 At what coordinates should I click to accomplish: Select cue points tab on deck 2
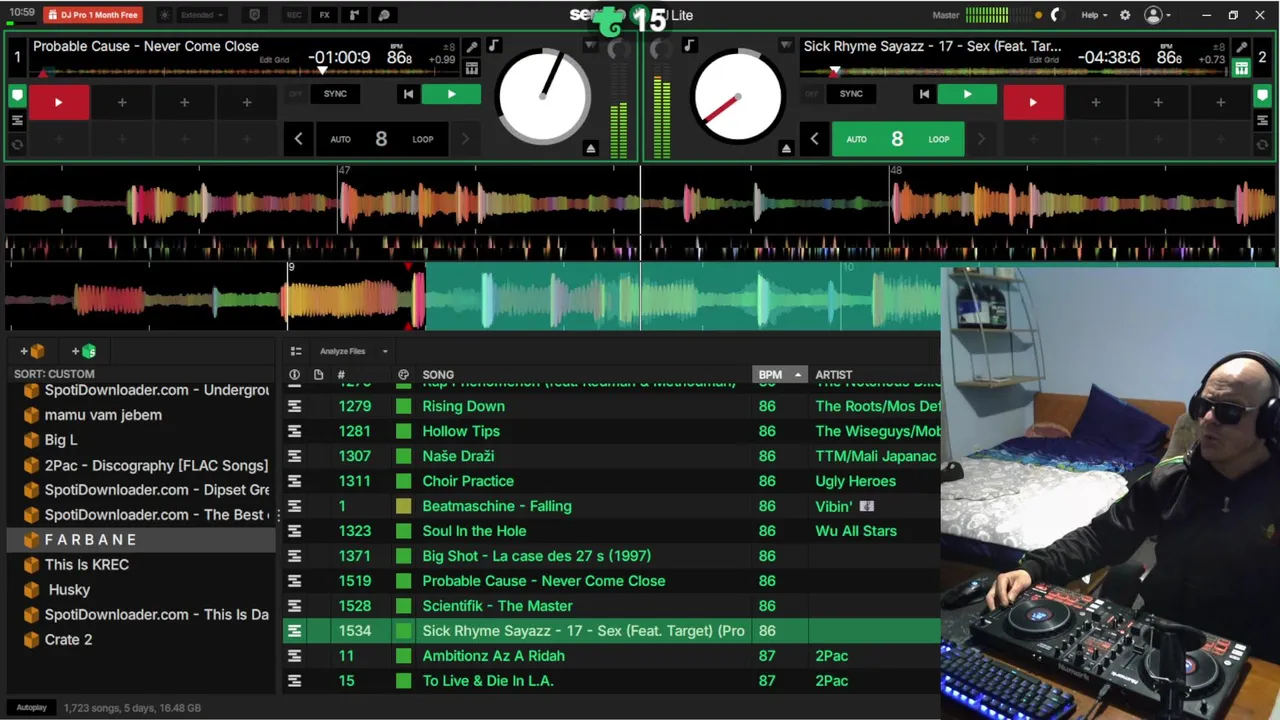click(1263, 97)
